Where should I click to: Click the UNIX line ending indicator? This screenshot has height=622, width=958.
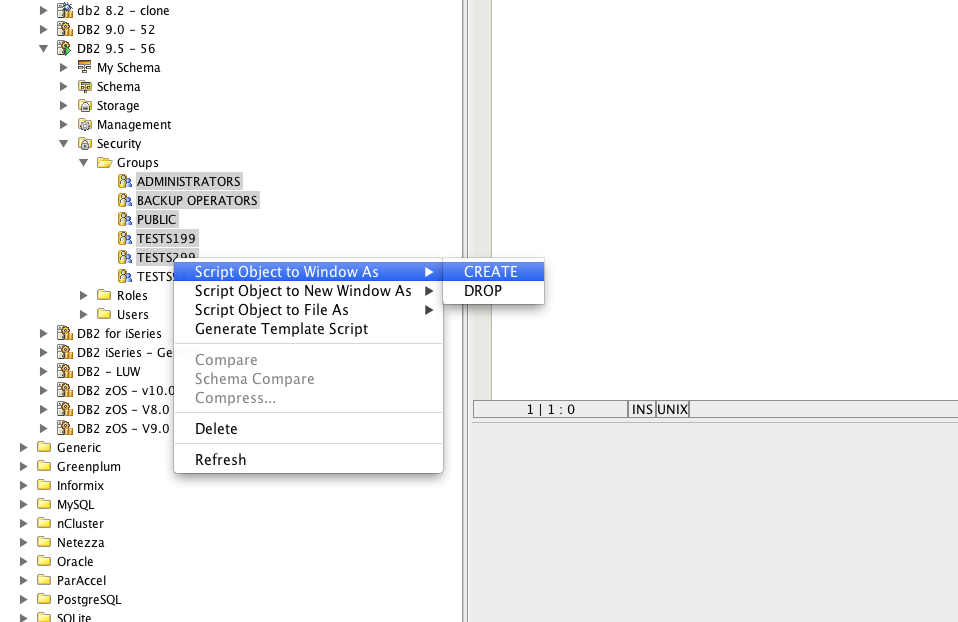673,409
